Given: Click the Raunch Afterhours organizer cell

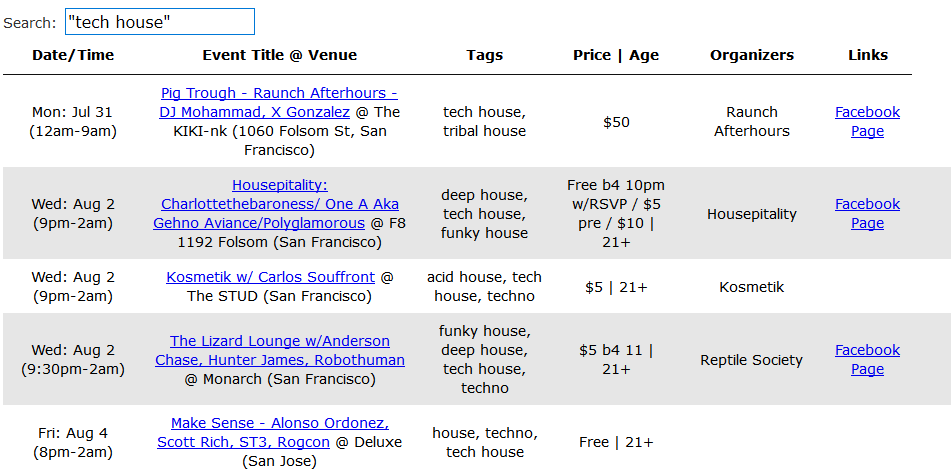Looking at the screenshot, I should [752, 121].
